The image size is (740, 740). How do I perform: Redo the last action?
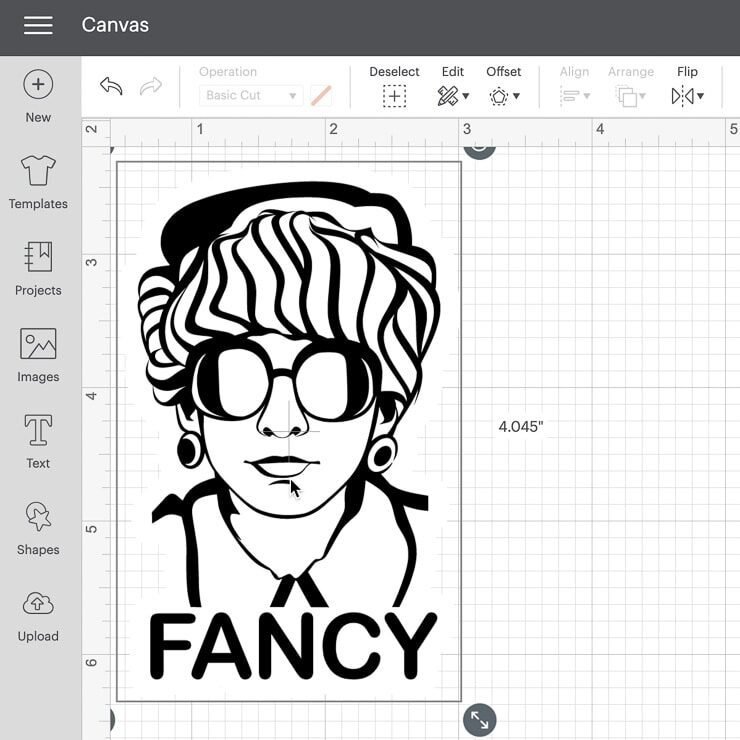point(151,87)
